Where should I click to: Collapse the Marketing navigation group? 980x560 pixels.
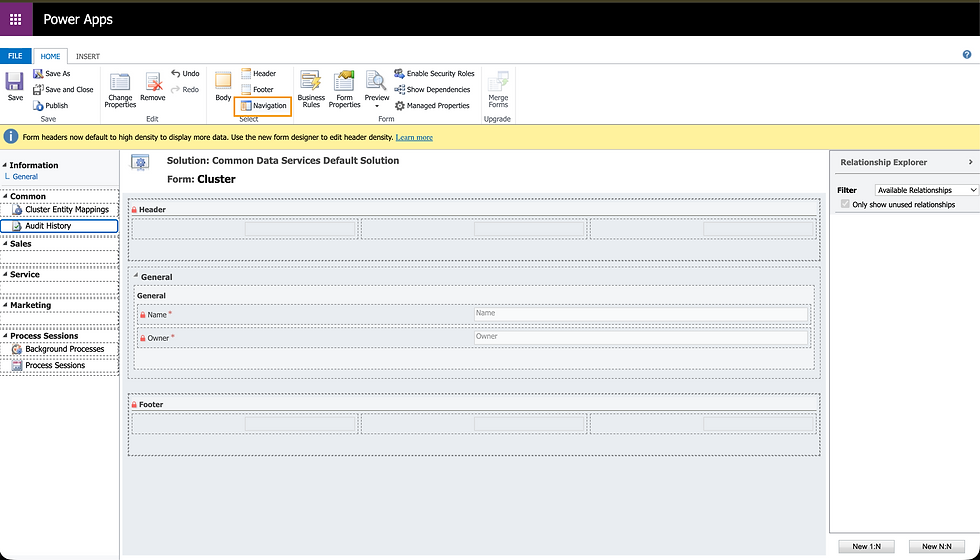coord(5,305)
